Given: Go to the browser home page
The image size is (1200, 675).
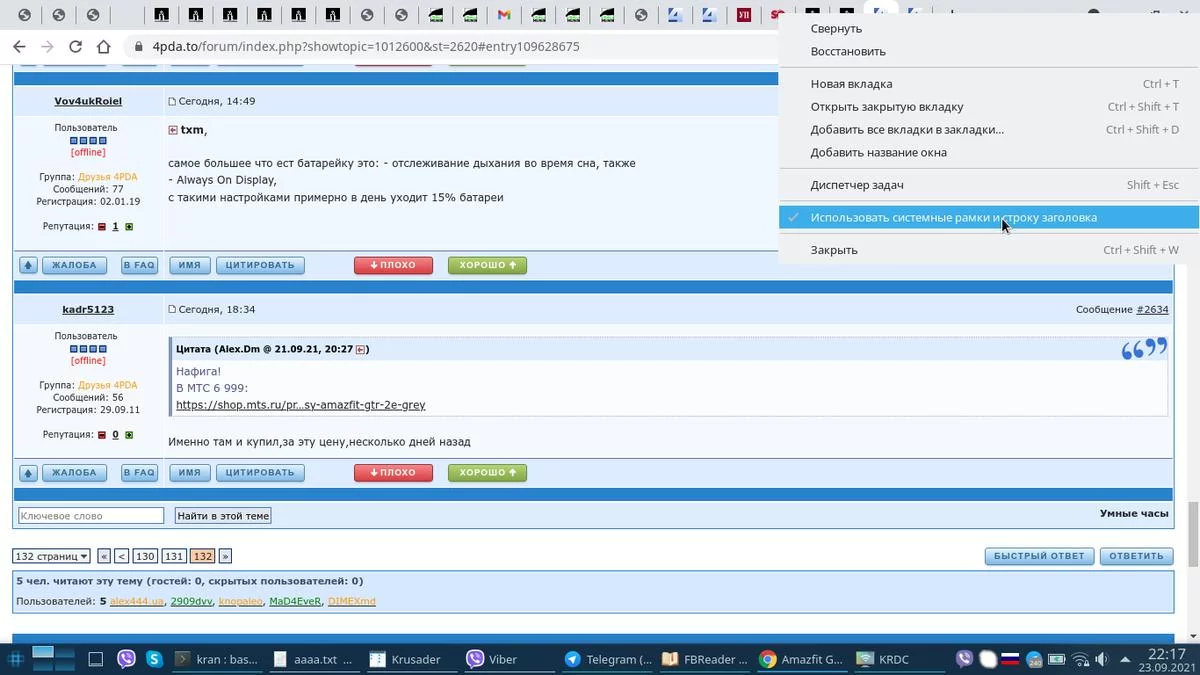Looking at the screenshot, I should point(103,47).
